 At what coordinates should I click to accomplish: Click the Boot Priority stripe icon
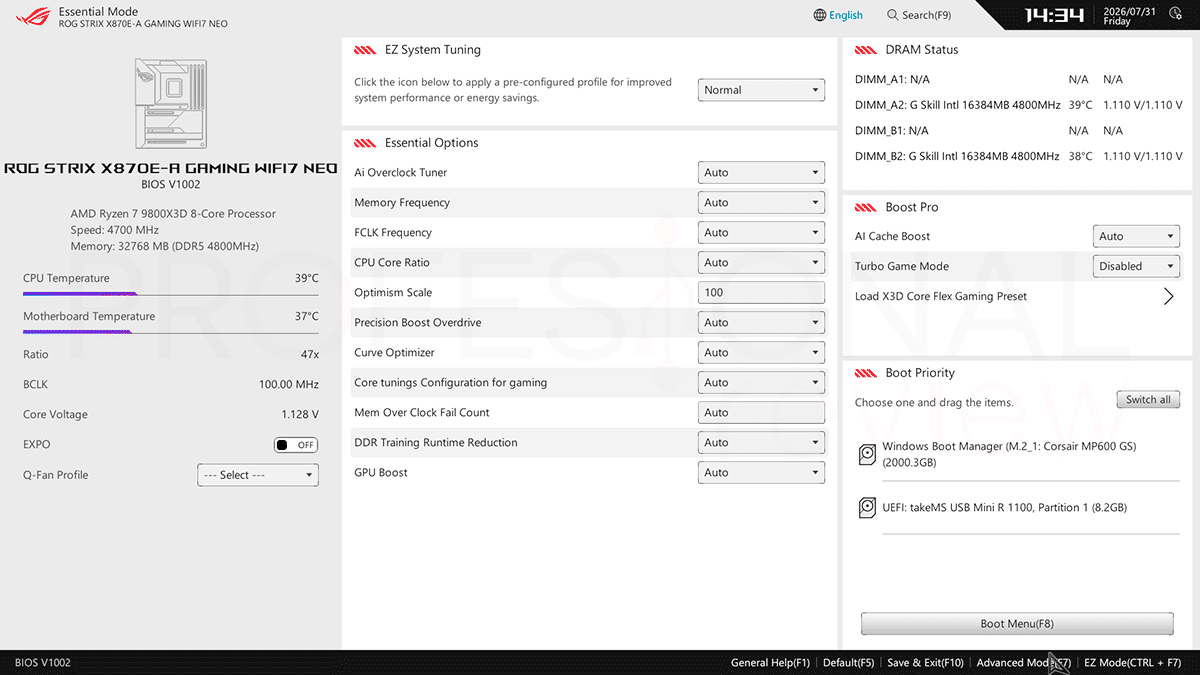point(866,373)
